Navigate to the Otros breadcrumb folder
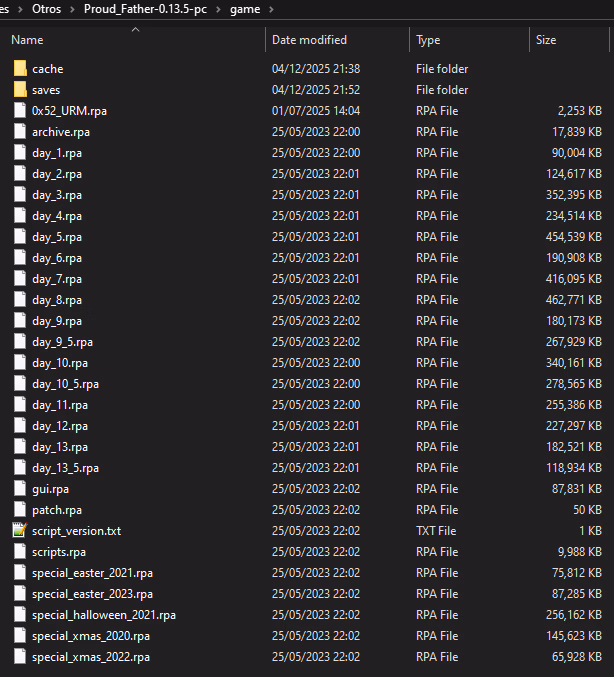 pyautogui.click(x=46, y=10)
